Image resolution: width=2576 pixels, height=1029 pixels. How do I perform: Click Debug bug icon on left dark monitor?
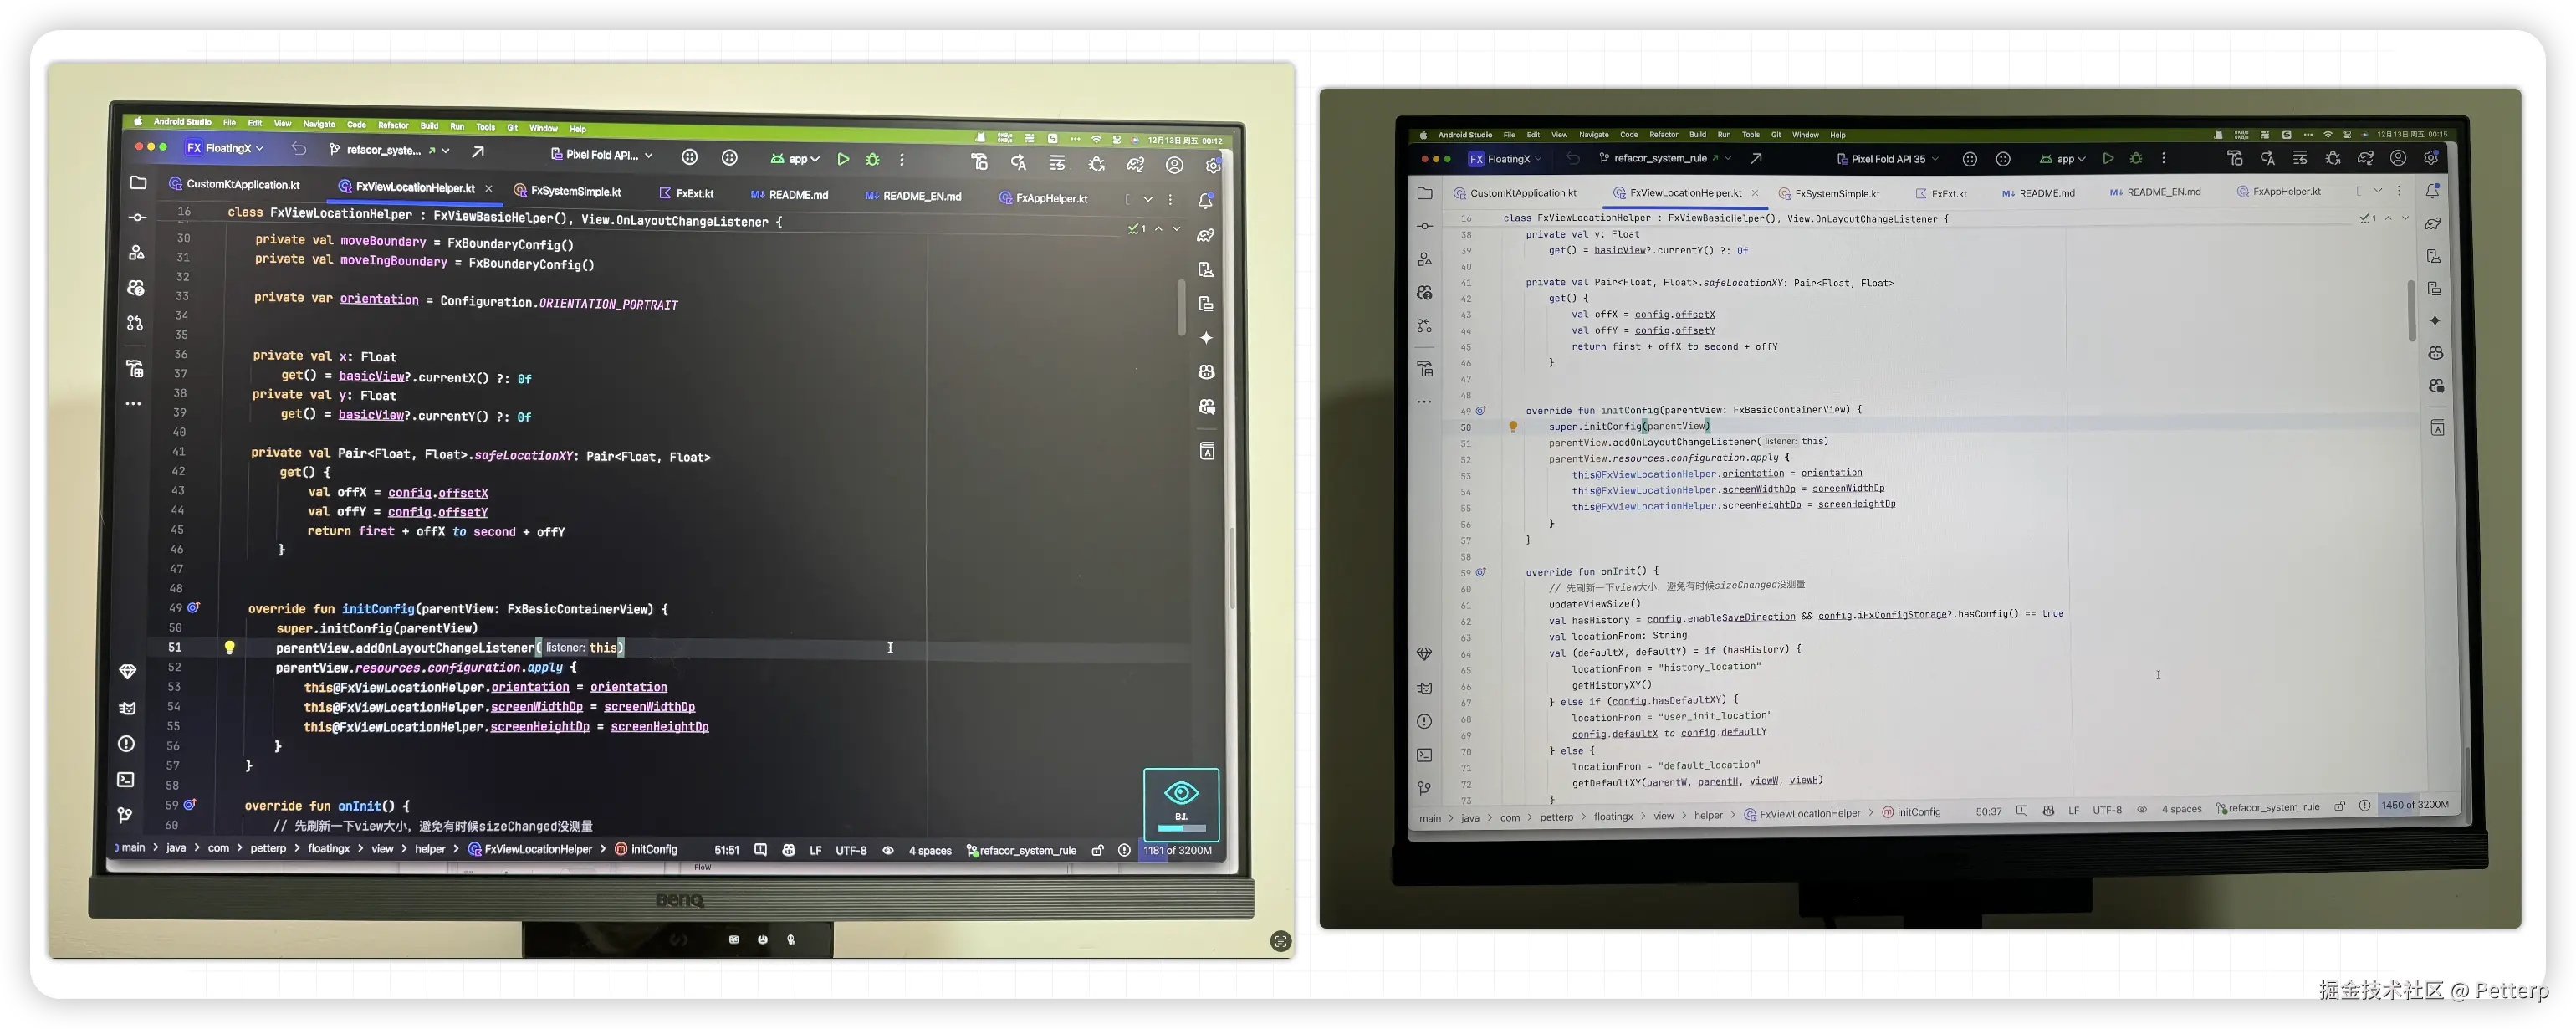(873, 160)
